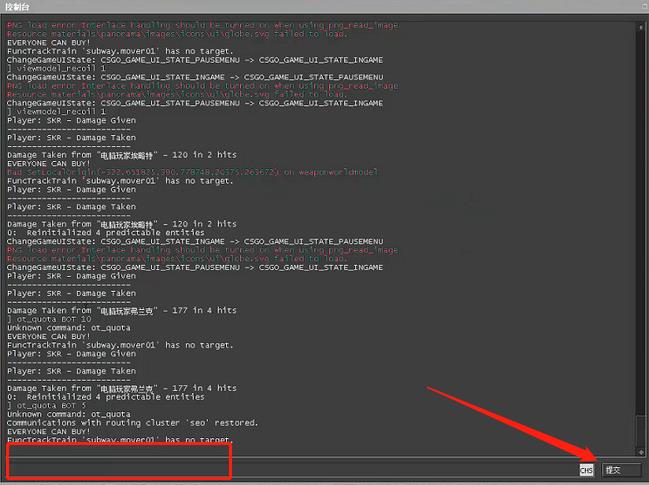Click the CHS input method indicator

point(587,470)
